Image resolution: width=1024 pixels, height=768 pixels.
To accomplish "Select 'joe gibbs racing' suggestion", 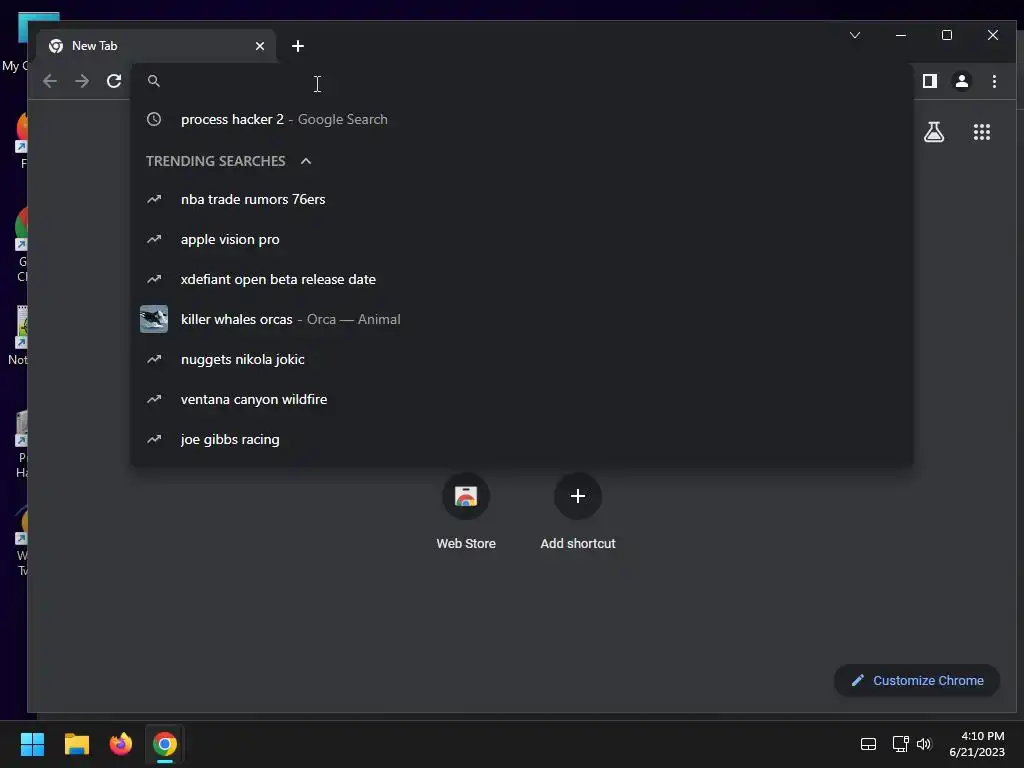I will pos(522,439).
